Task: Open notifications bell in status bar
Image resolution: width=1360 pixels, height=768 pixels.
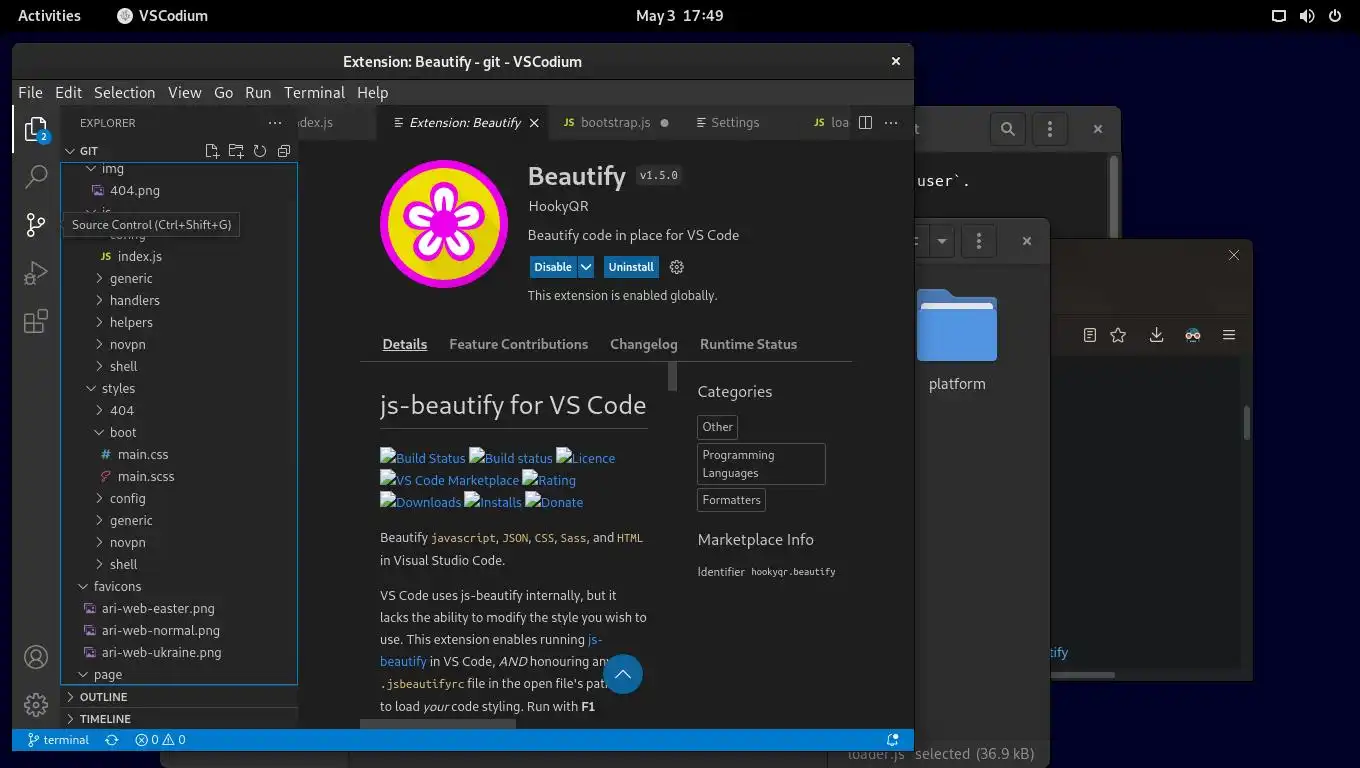Action: pyautogui.click(x=893, y=740)
